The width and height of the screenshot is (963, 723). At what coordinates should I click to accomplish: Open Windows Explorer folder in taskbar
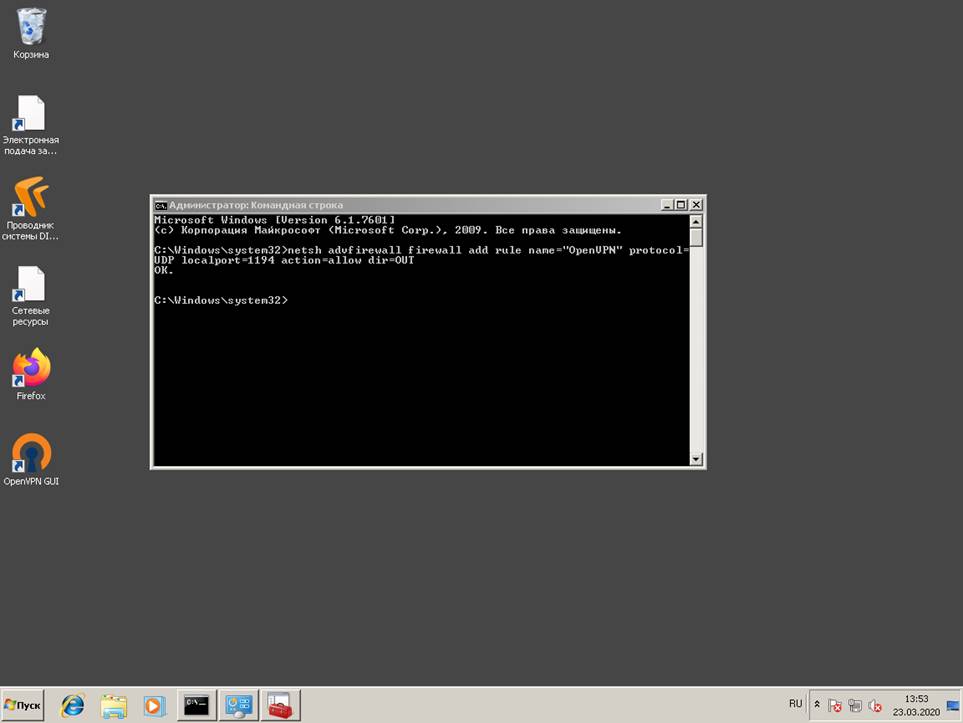pos(114,705)
